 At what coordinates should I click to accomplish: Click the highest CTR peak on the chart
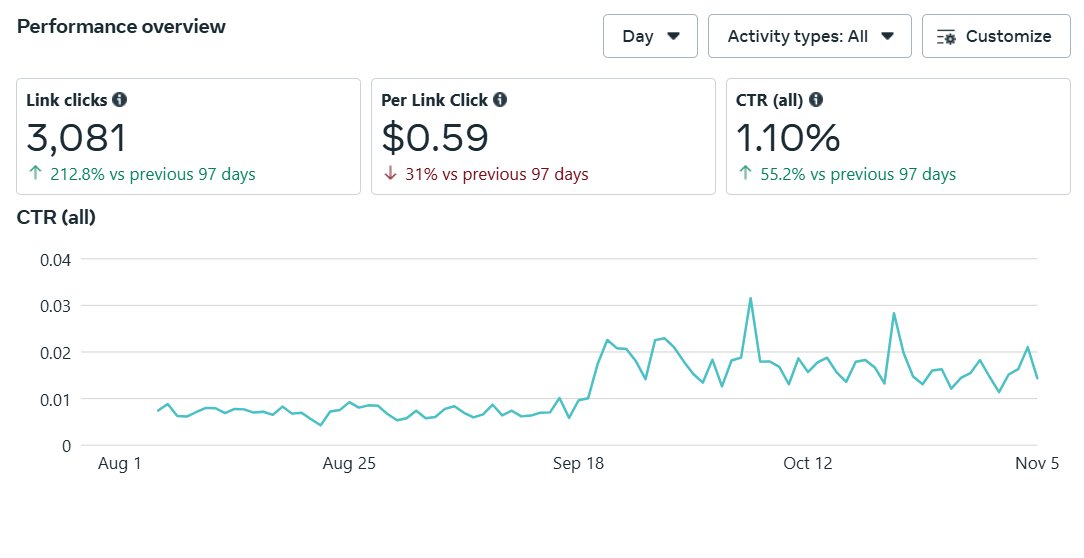click(750, 299)
